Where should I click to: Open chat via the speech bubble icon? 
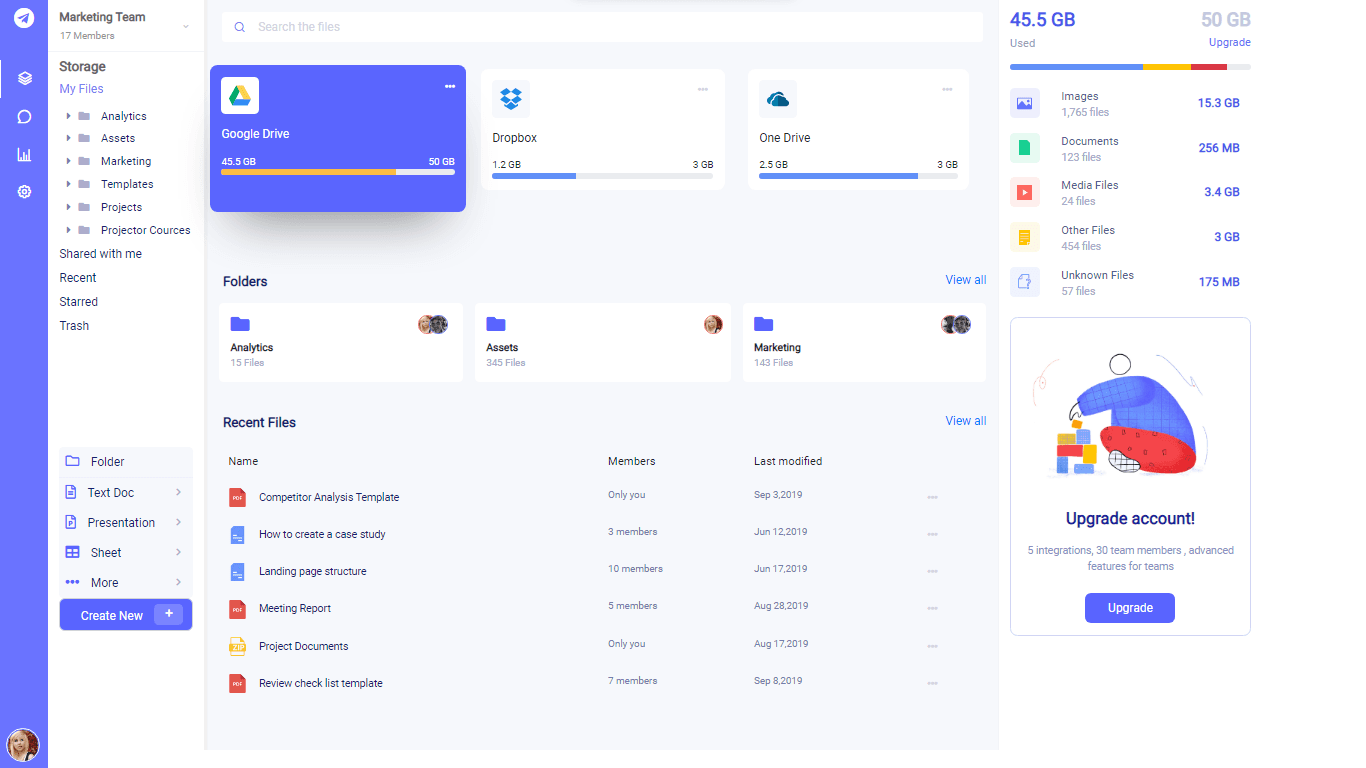coord(23,116)
